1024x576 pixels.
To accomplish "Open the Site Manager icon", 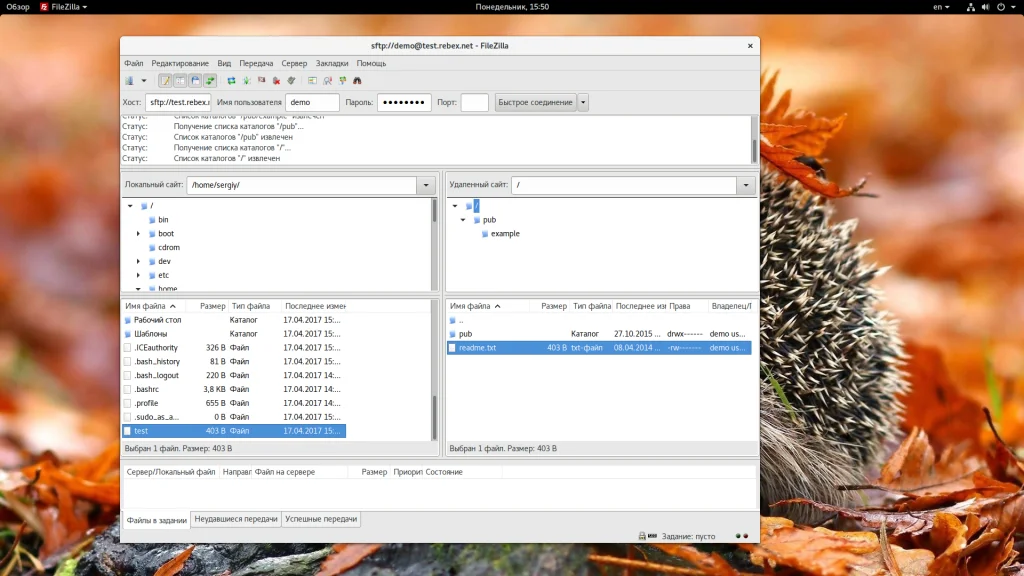I will (x=129, y=80).
